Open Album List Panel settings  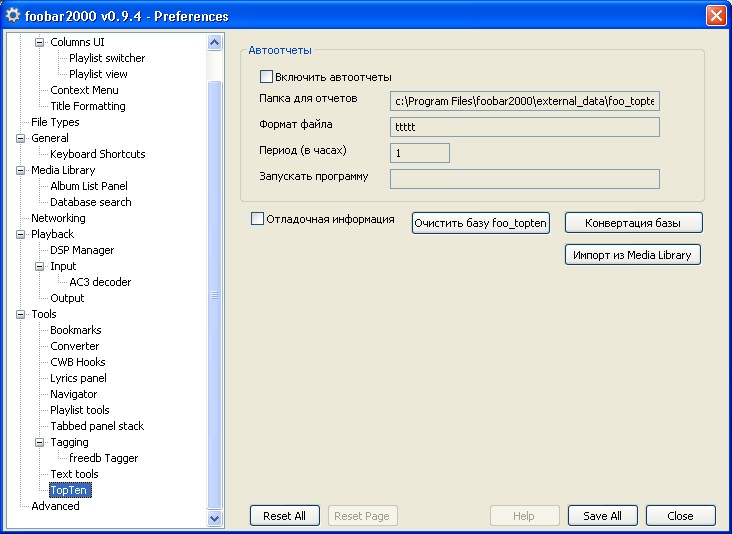[x=89, y=186]
